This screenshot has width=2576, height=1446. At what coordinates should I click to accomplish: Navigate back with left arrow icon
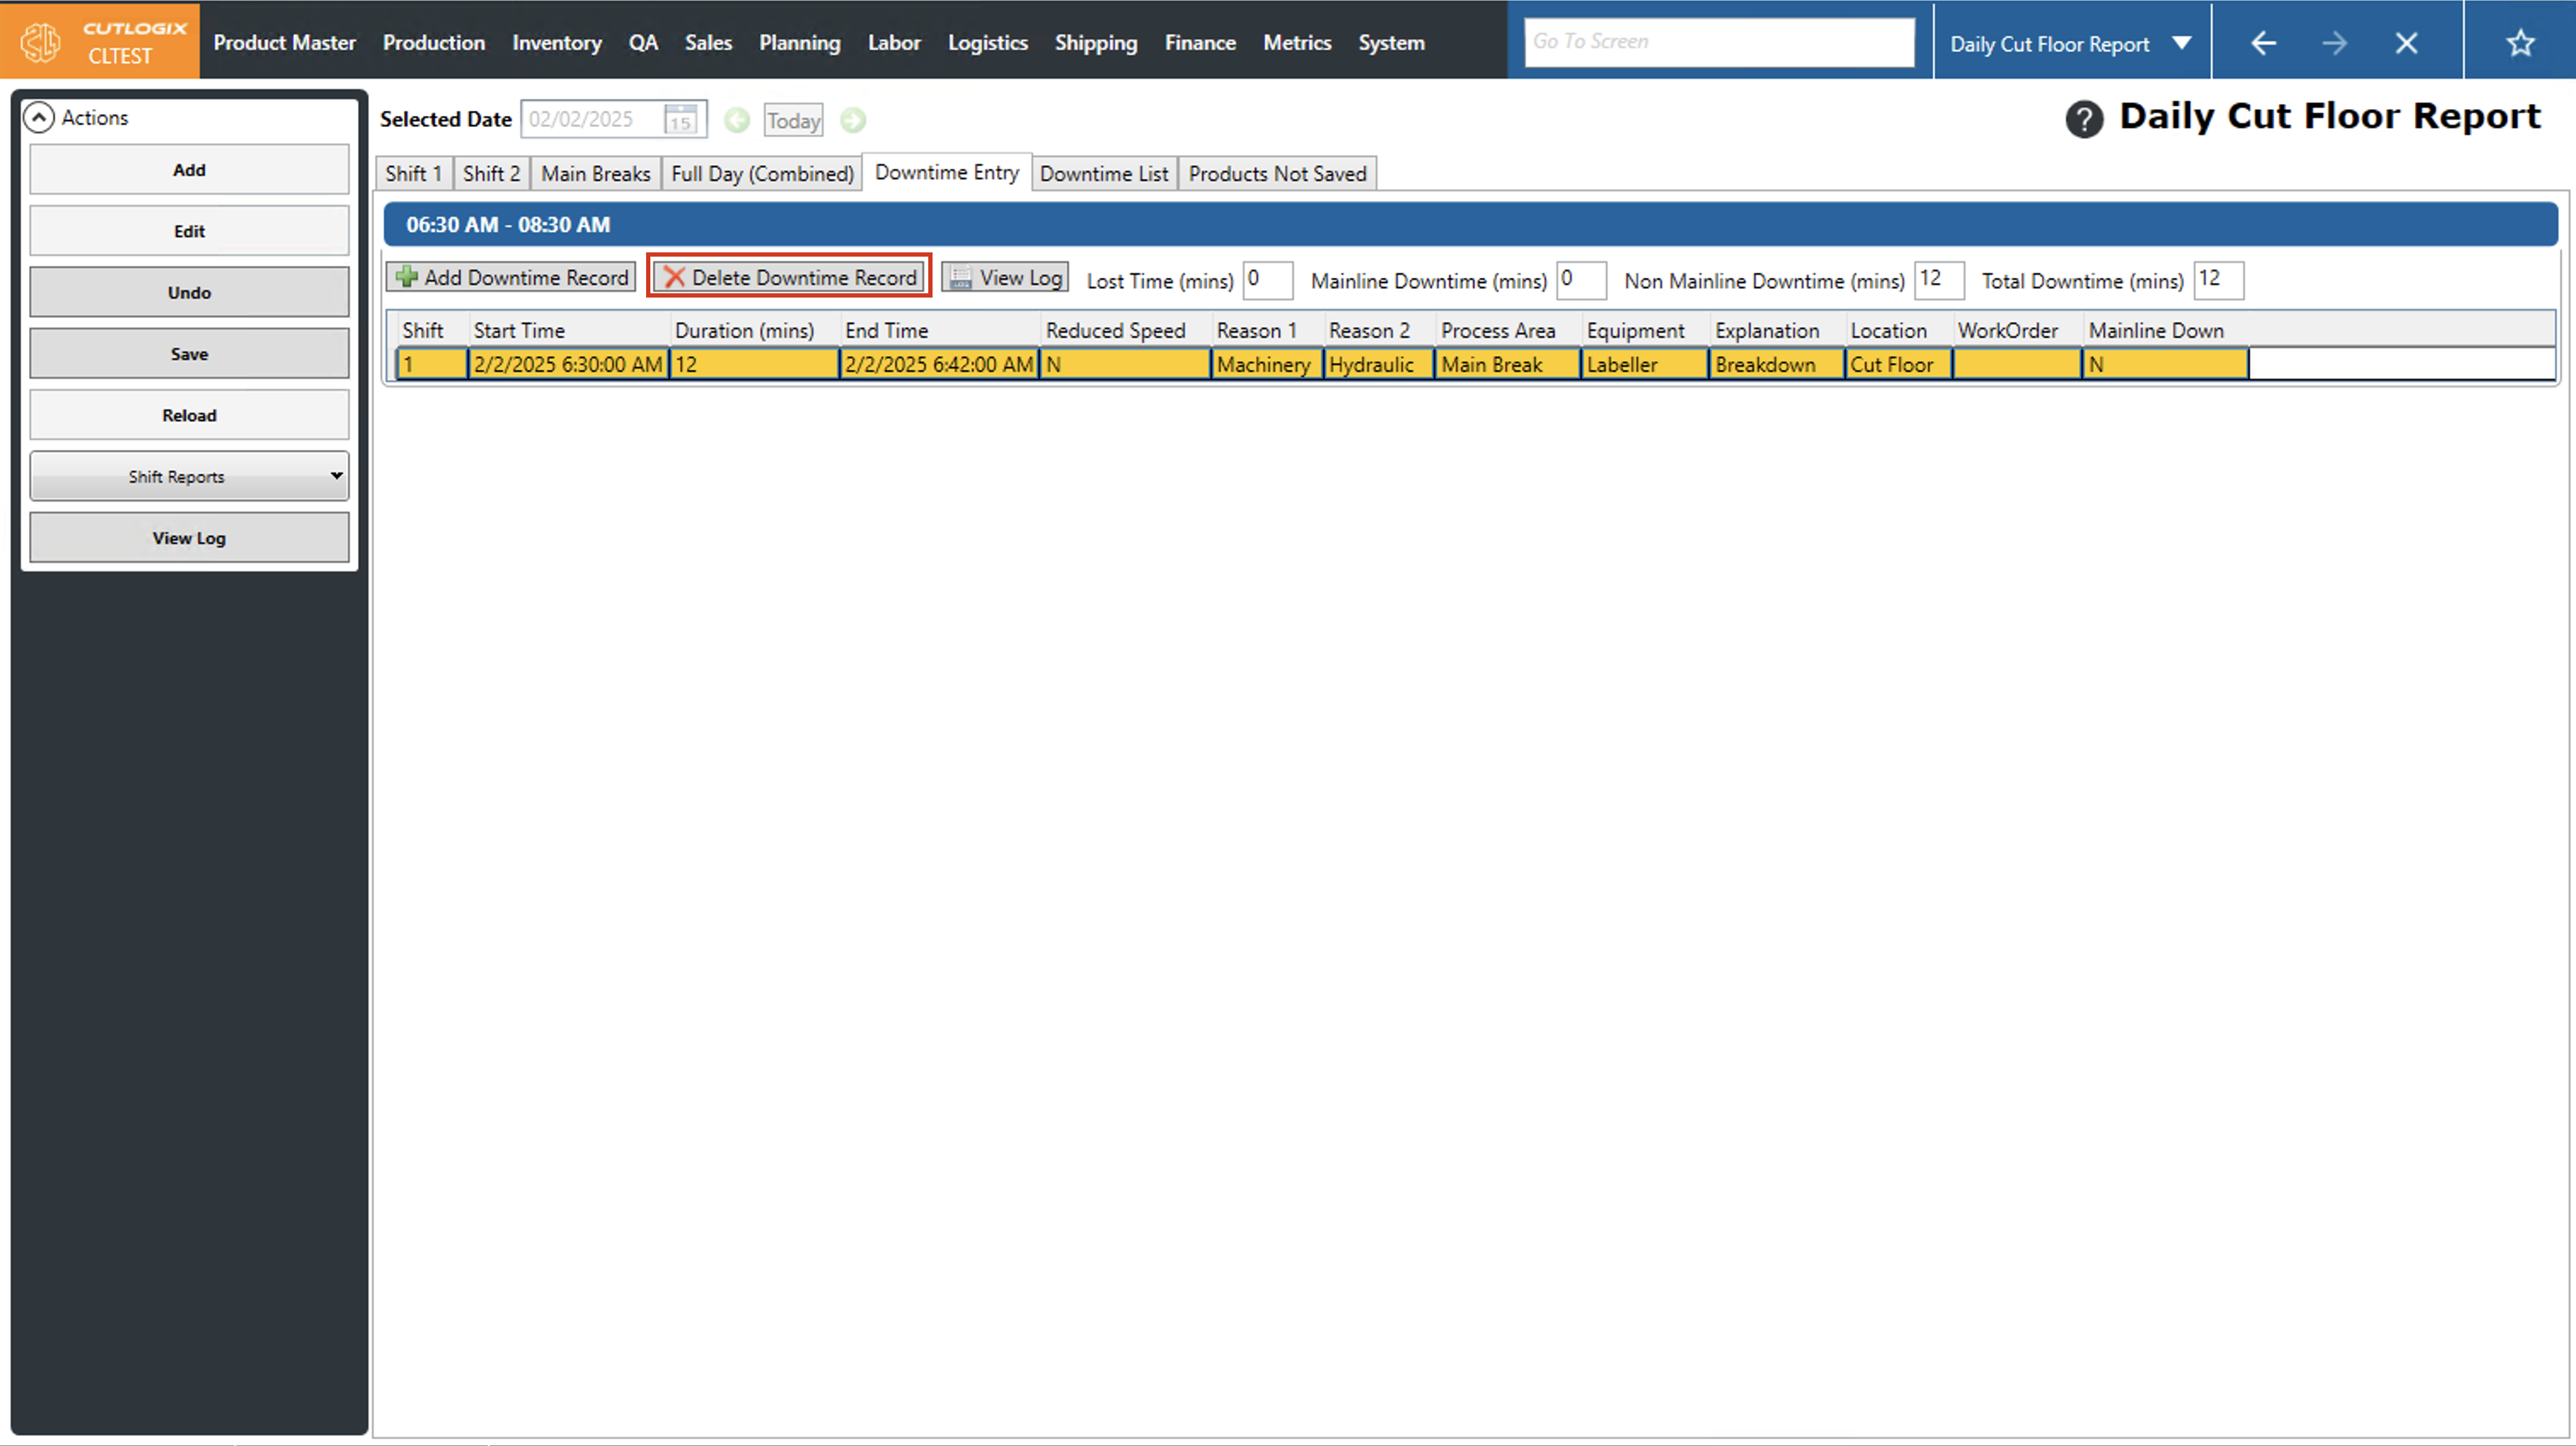pyautogui.click(x=2263, y=43)
